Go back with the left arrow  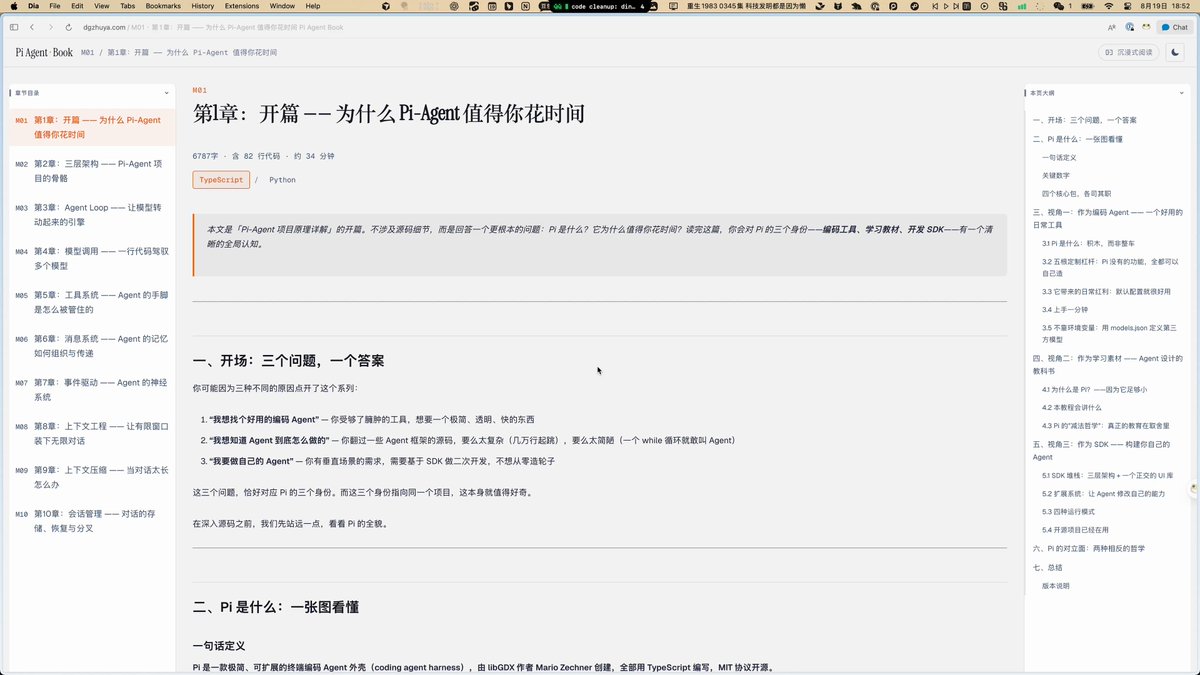click(x=32, y=27)
